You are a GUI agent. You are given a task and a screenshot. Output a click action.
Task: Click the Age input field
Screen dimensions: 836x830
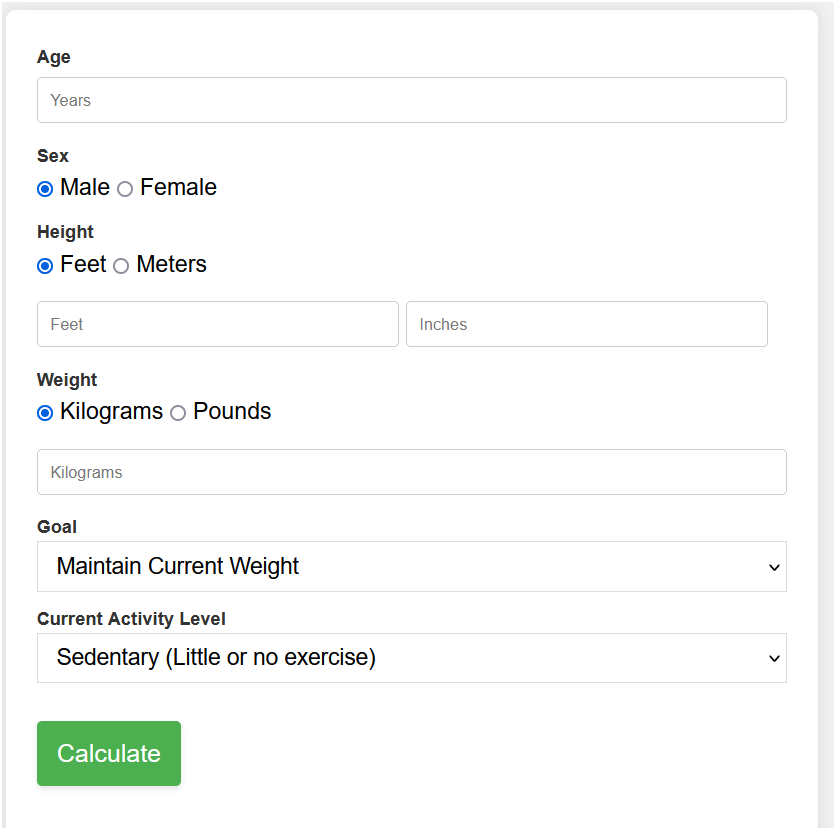pyautogui.click(x=411, y=100)
